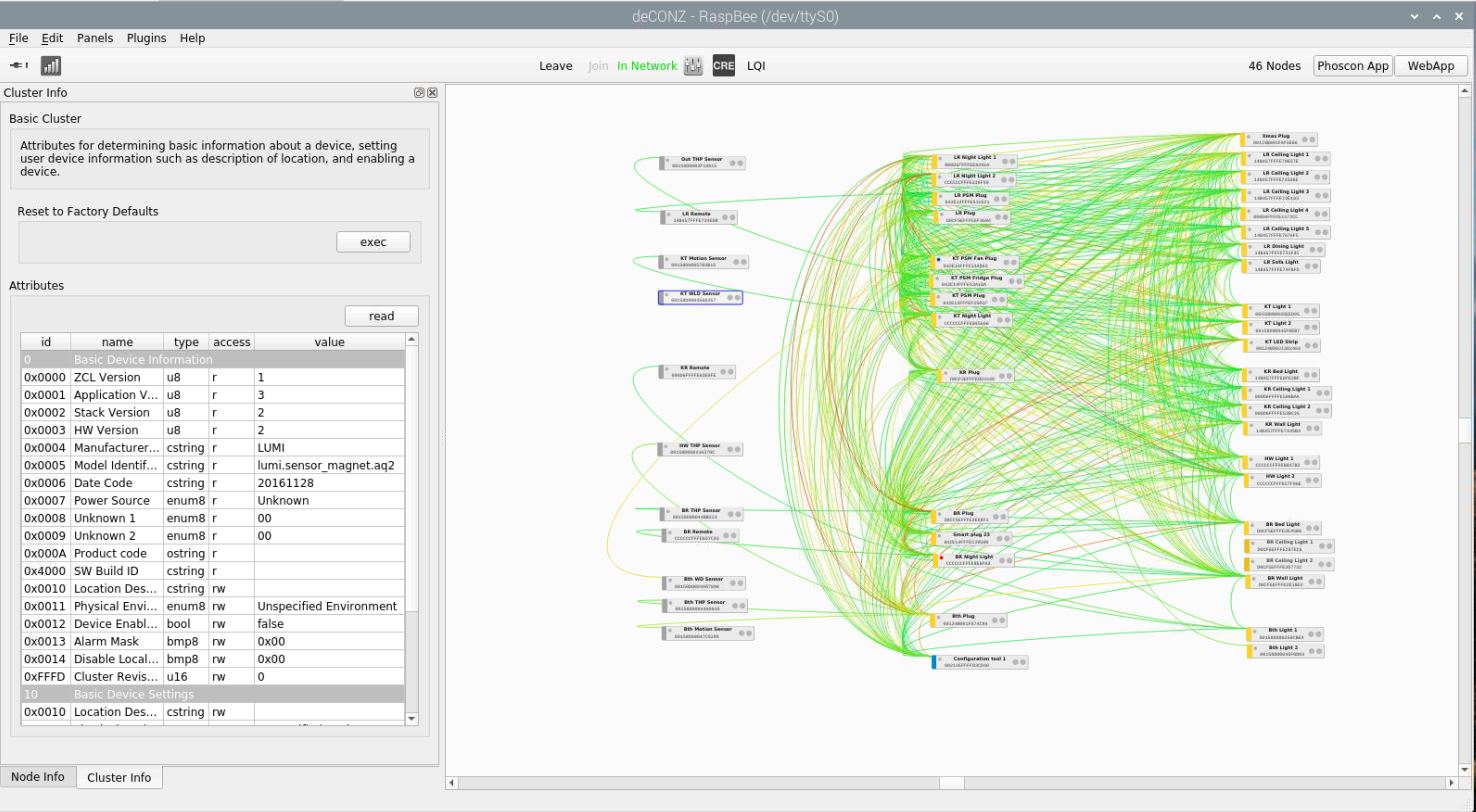Click exec for Reset to Factory Defaults
The image size is (1476, 812).
click(373, 242)
